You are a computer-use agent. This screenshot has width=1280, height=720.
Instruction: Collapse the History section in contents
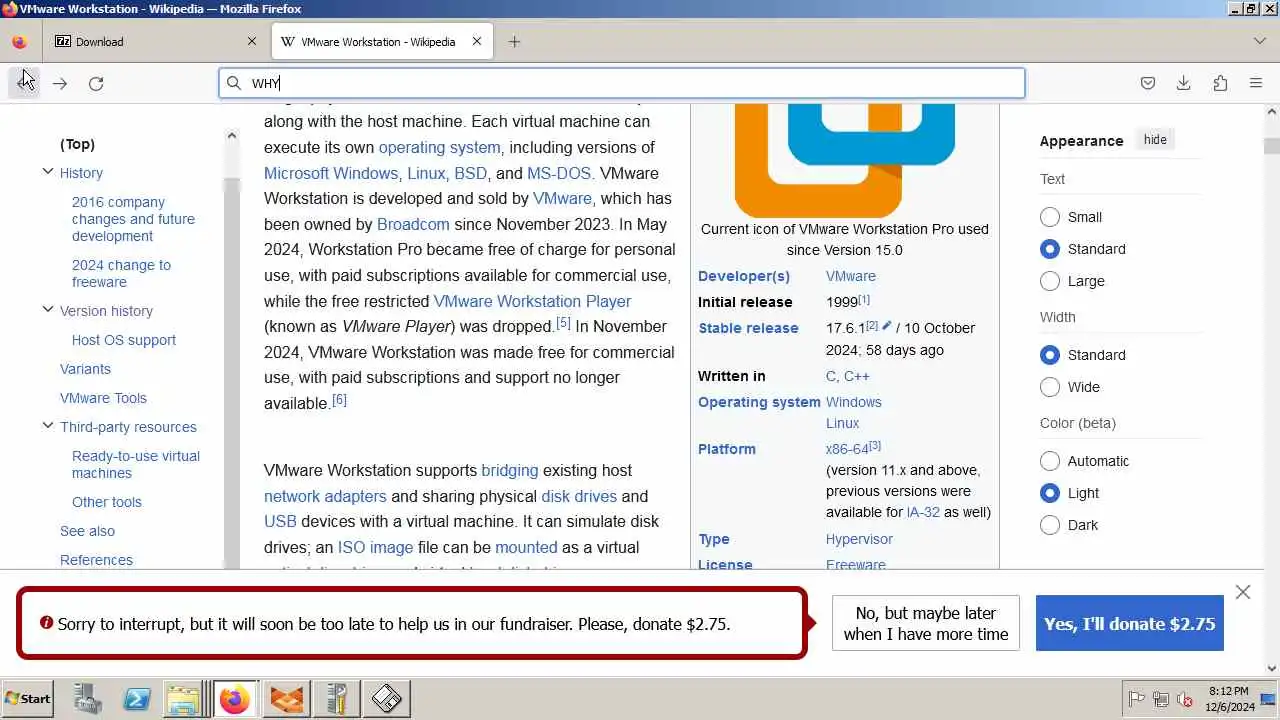click(47, 172)
